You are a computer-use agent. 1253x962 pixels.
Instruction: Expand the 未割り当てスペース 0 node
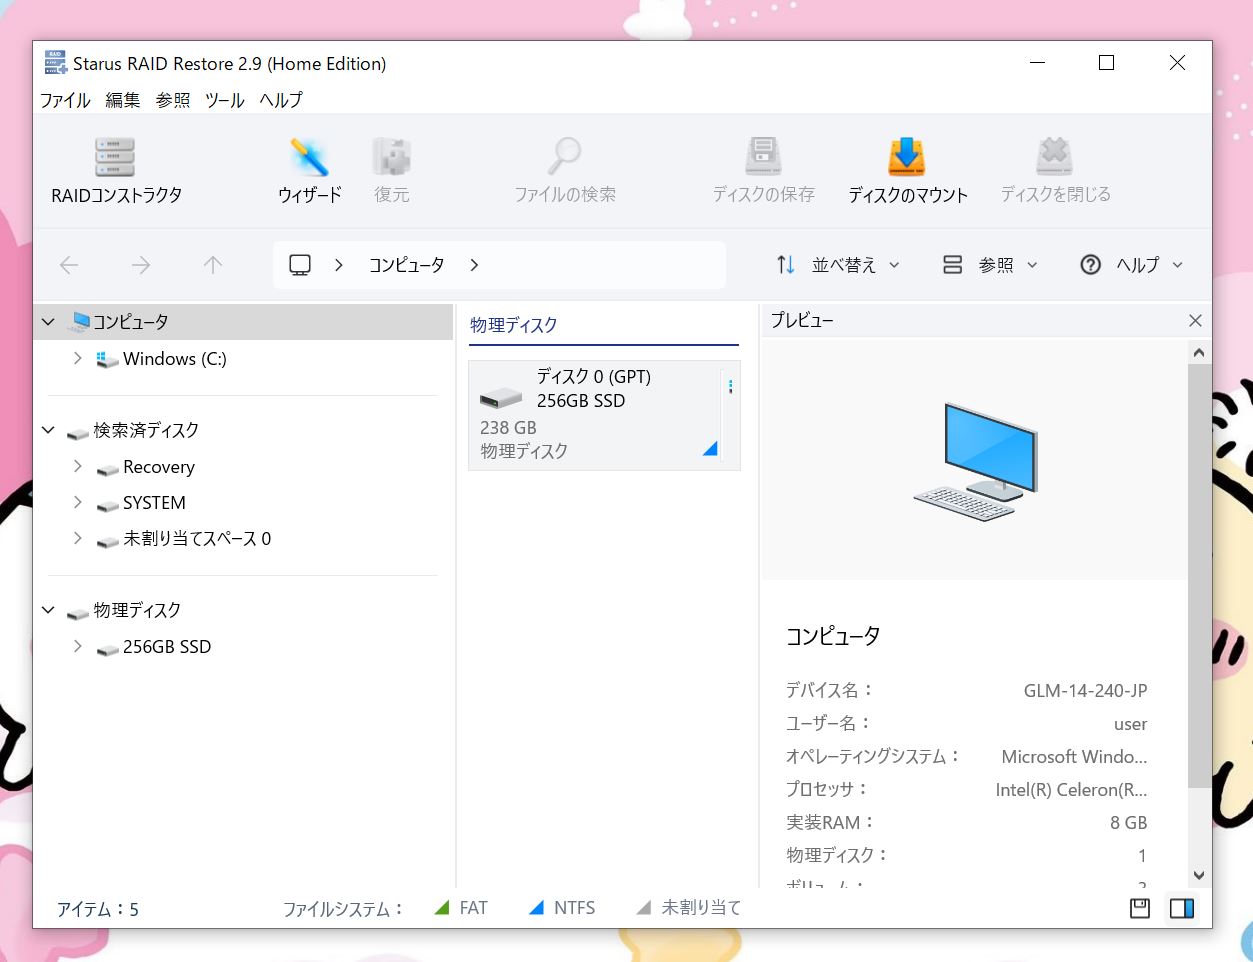(78, 538)
